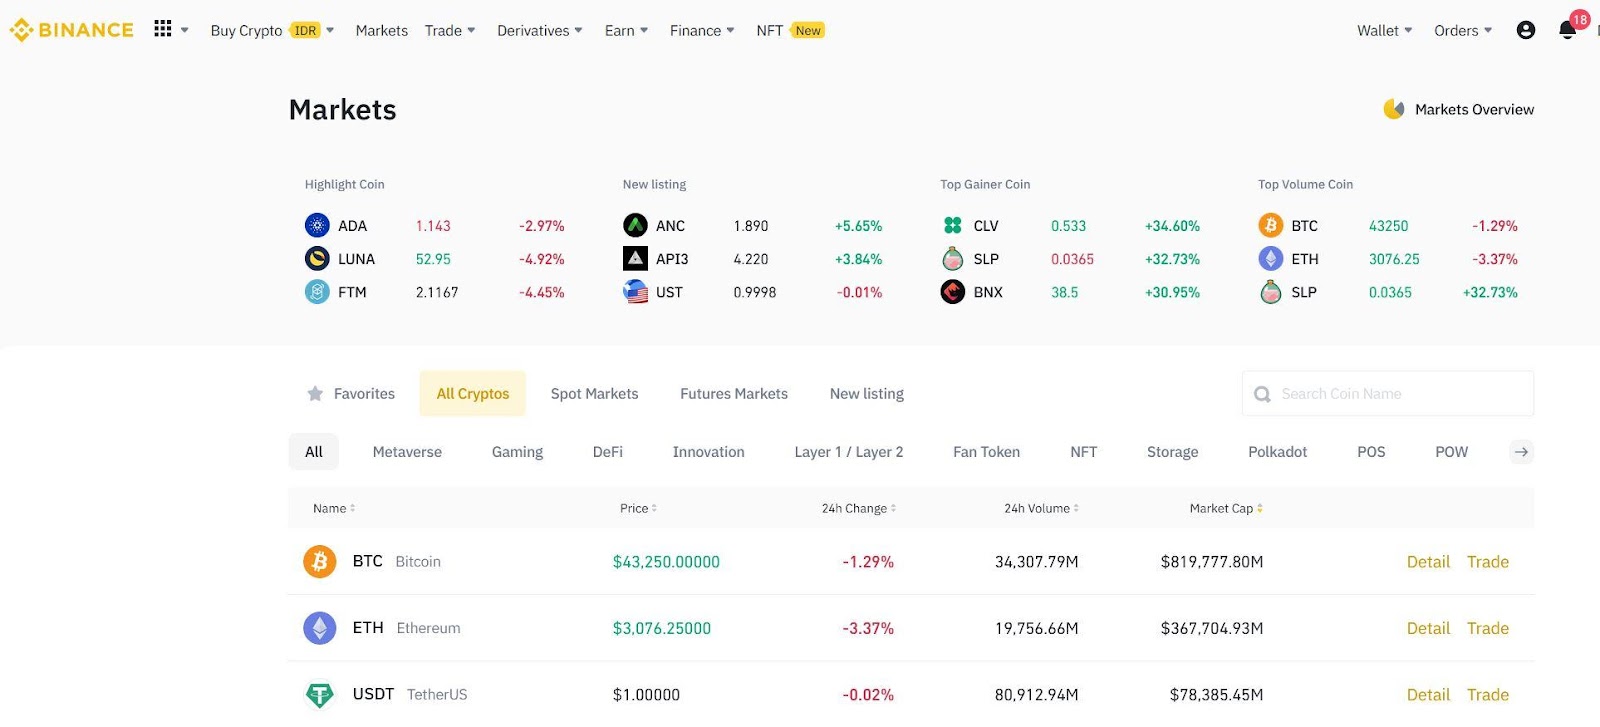The height and width of the screenshot is (727, 1600).
Task: Filter by the Polkadot category
Action: pos(1278,452)
